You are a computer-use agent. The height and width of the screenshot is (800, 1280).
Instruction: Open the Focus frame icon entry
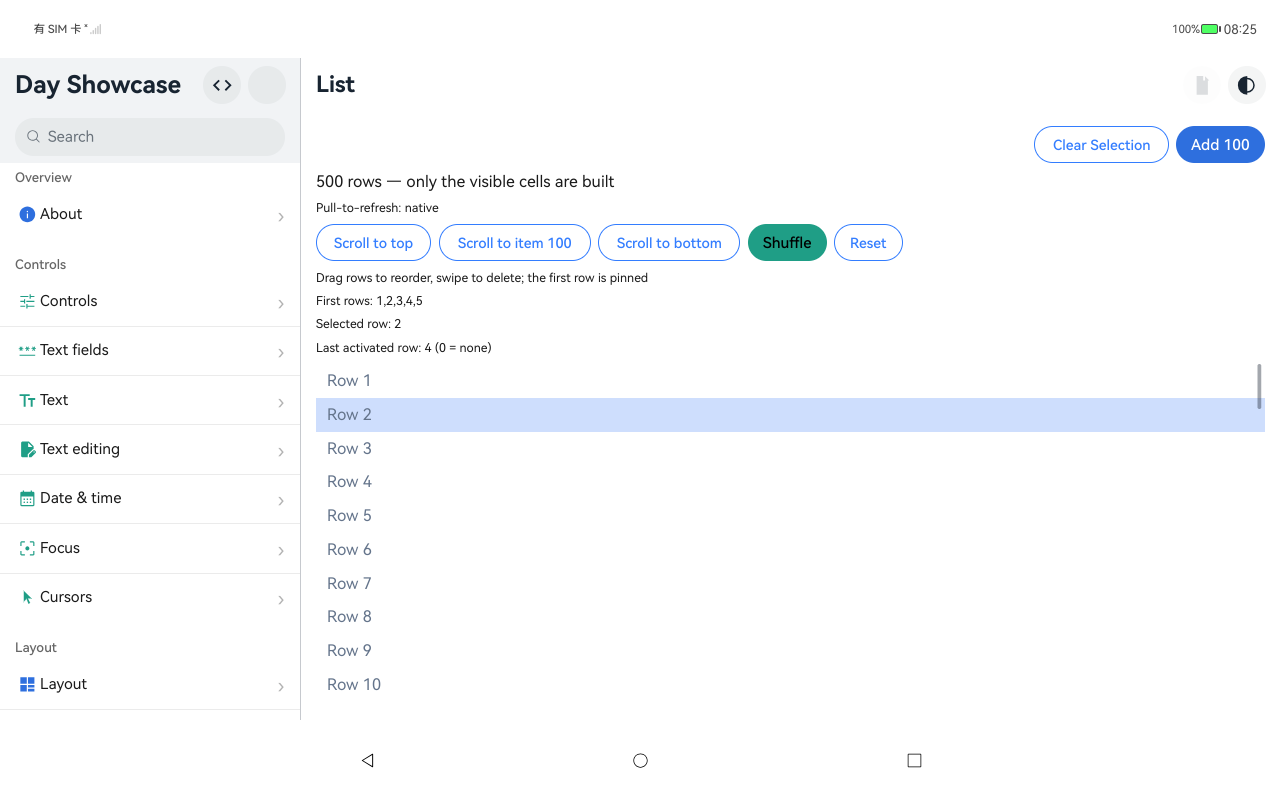pyautogui.click(x=27, y=548)
